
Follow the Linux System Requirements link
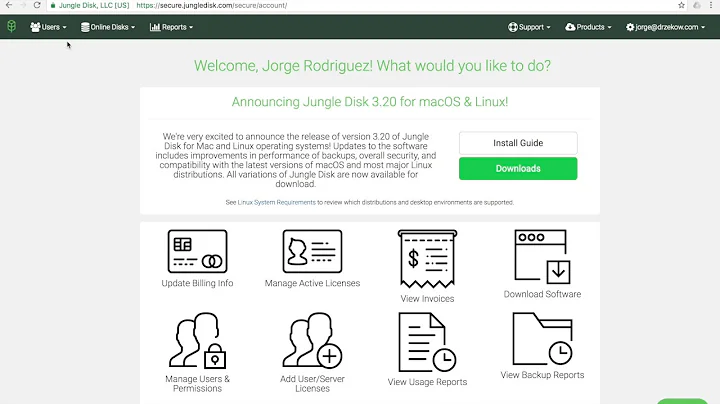click(276, 202)
